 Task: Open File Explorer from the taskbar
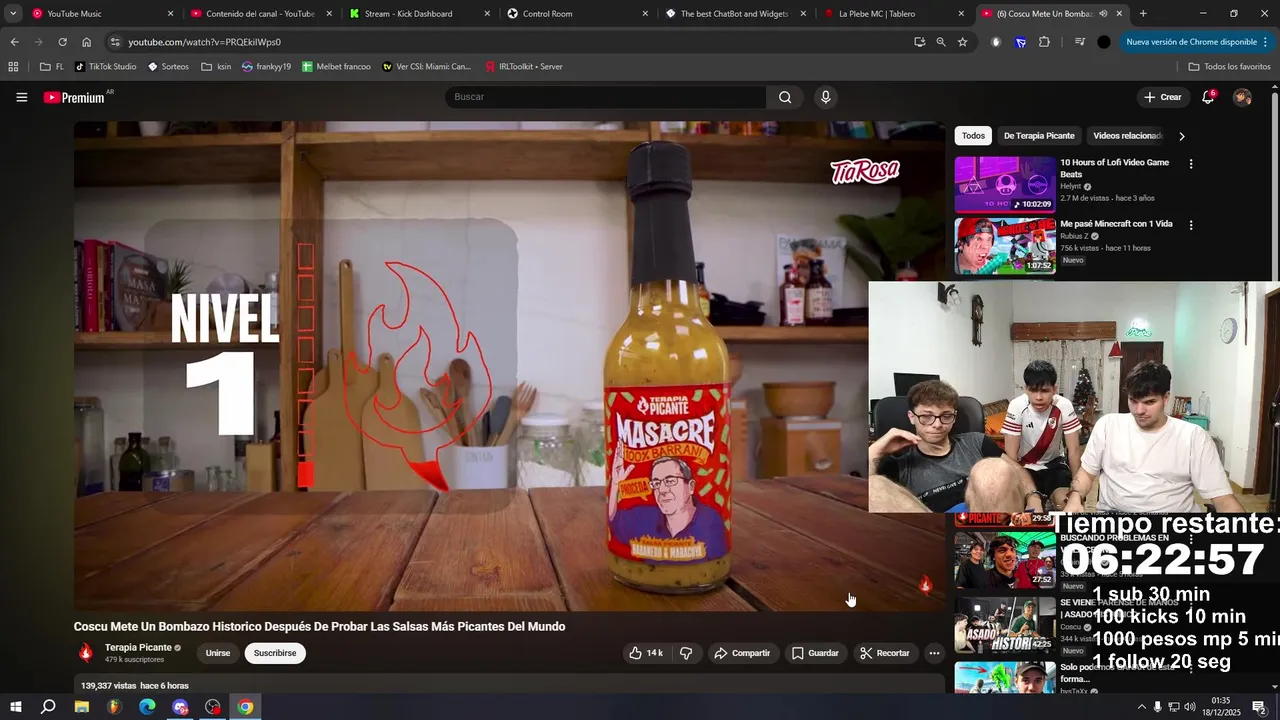[82, 707]
